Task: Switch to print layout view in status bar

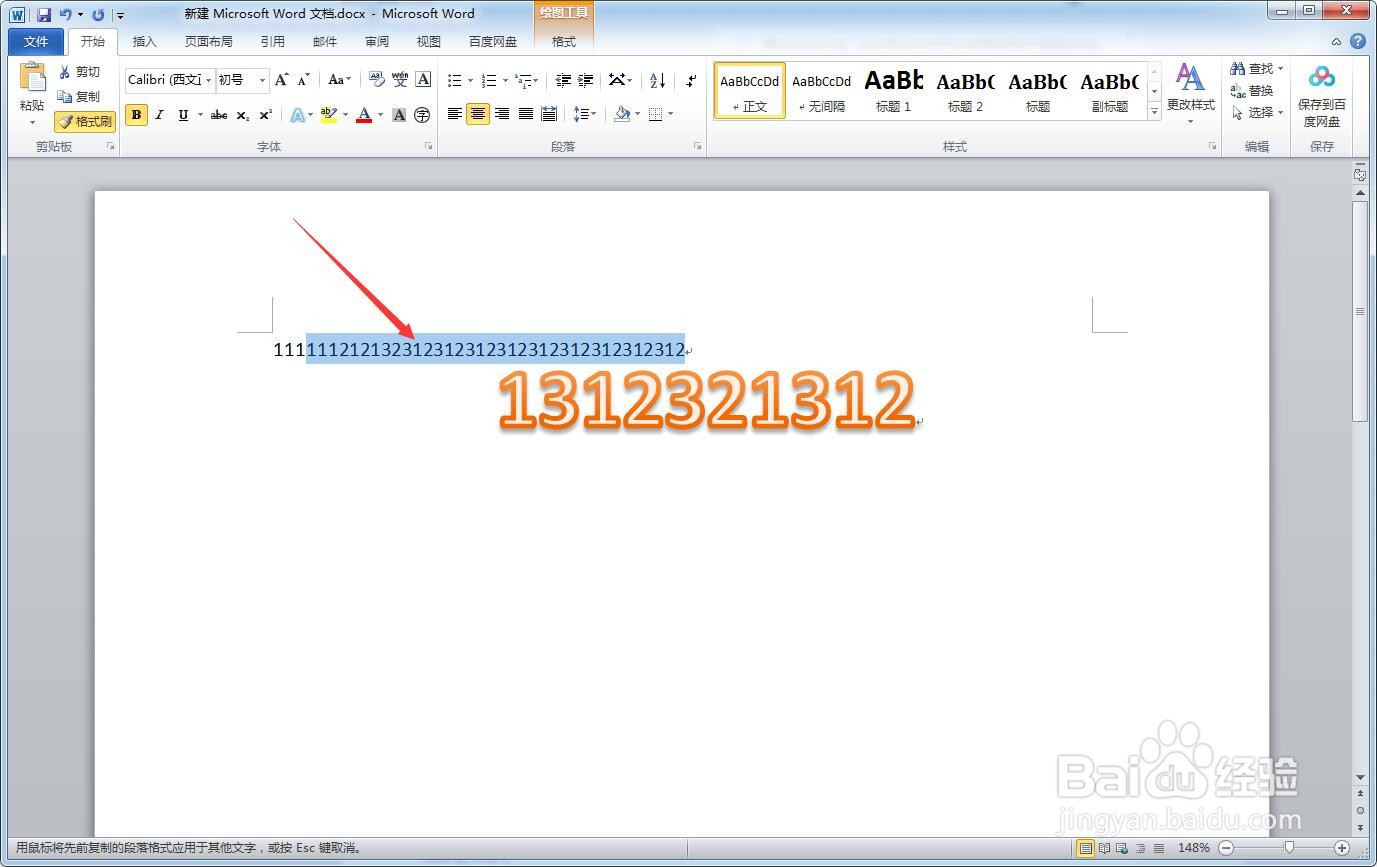Action: click(x=1085, y=848)
